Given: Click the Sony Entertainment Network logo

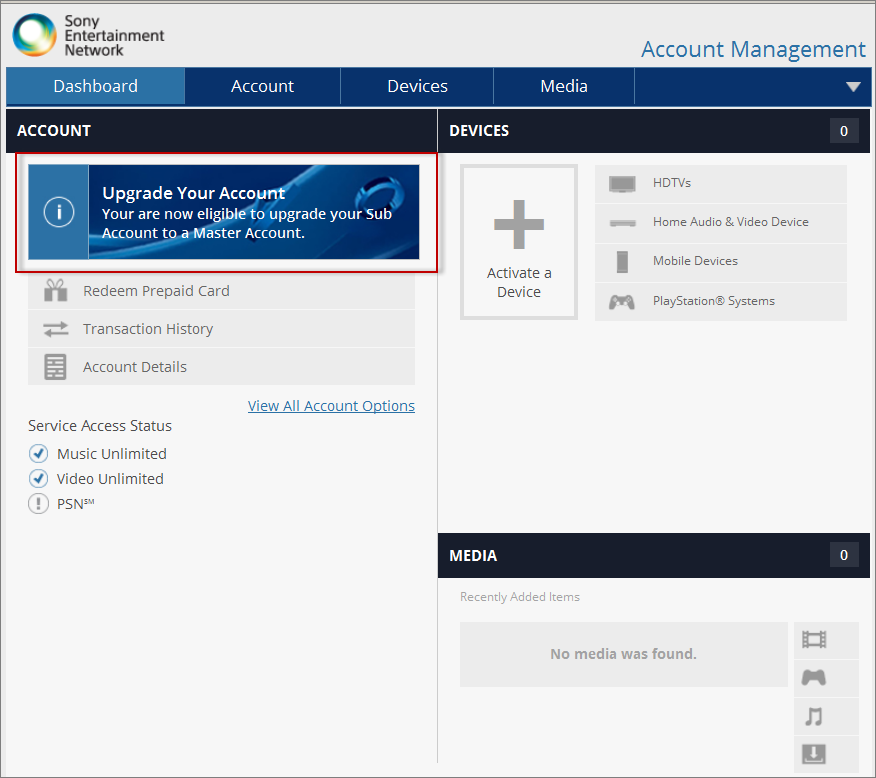Looking at the screenshot, I should pos(88,34).
